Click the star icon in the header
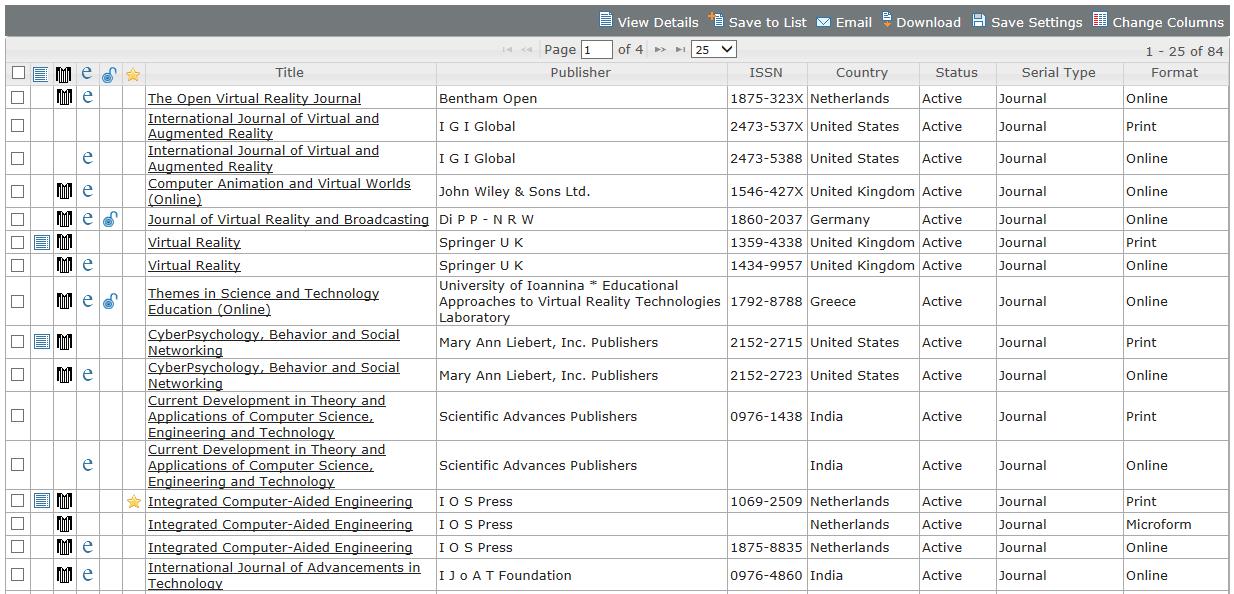 [133, 74]
